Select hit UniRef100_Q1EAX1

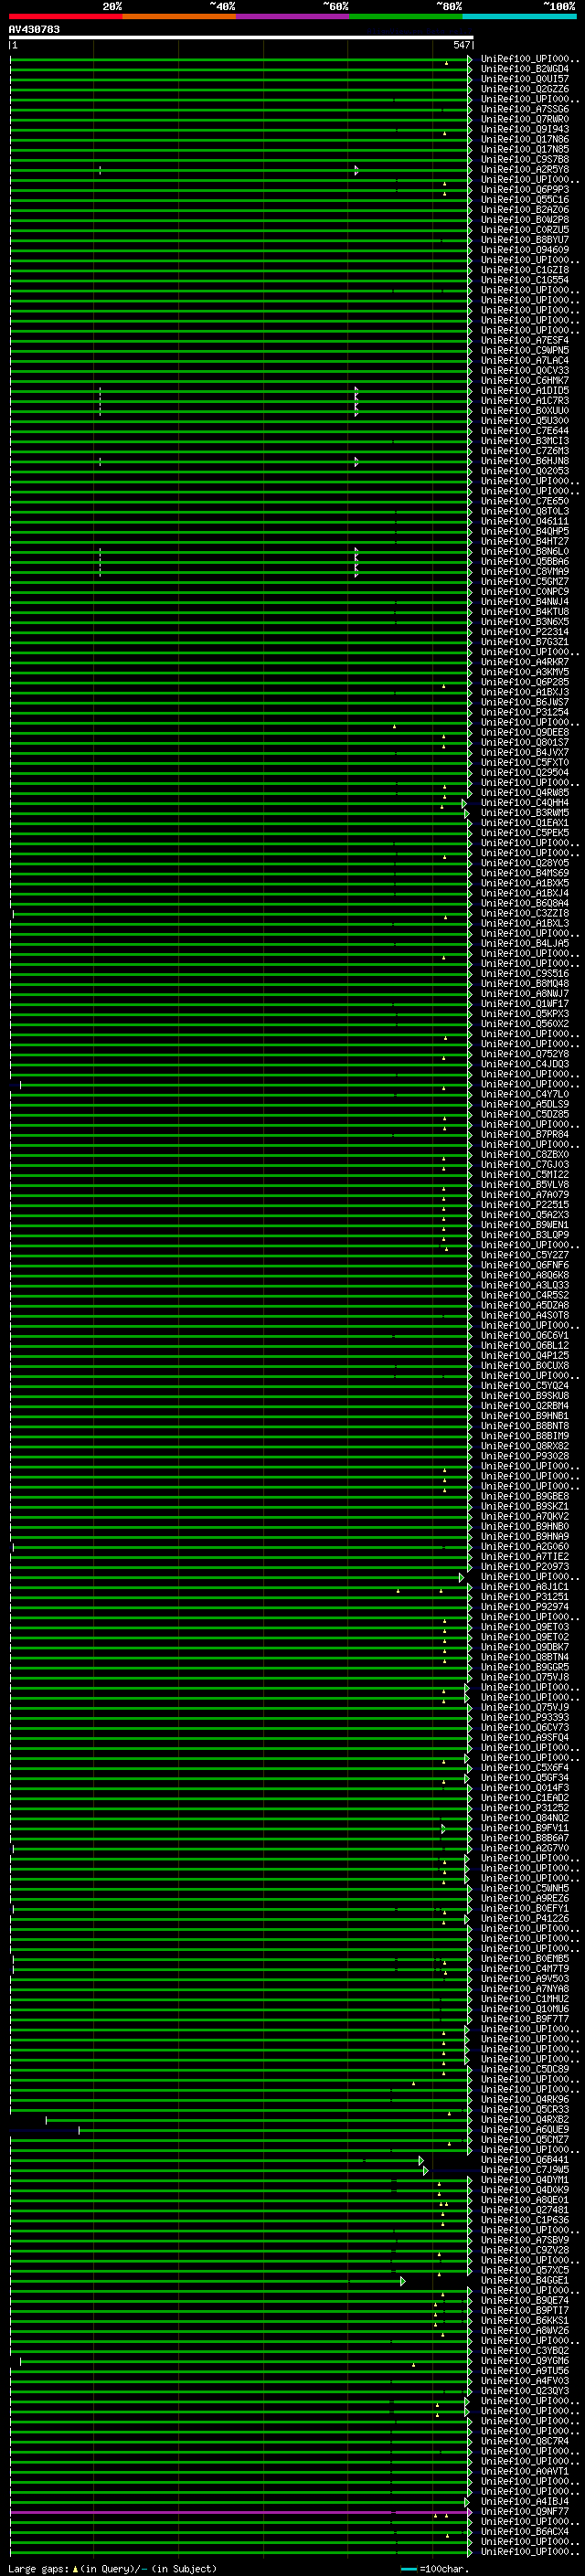coord(524,823)
